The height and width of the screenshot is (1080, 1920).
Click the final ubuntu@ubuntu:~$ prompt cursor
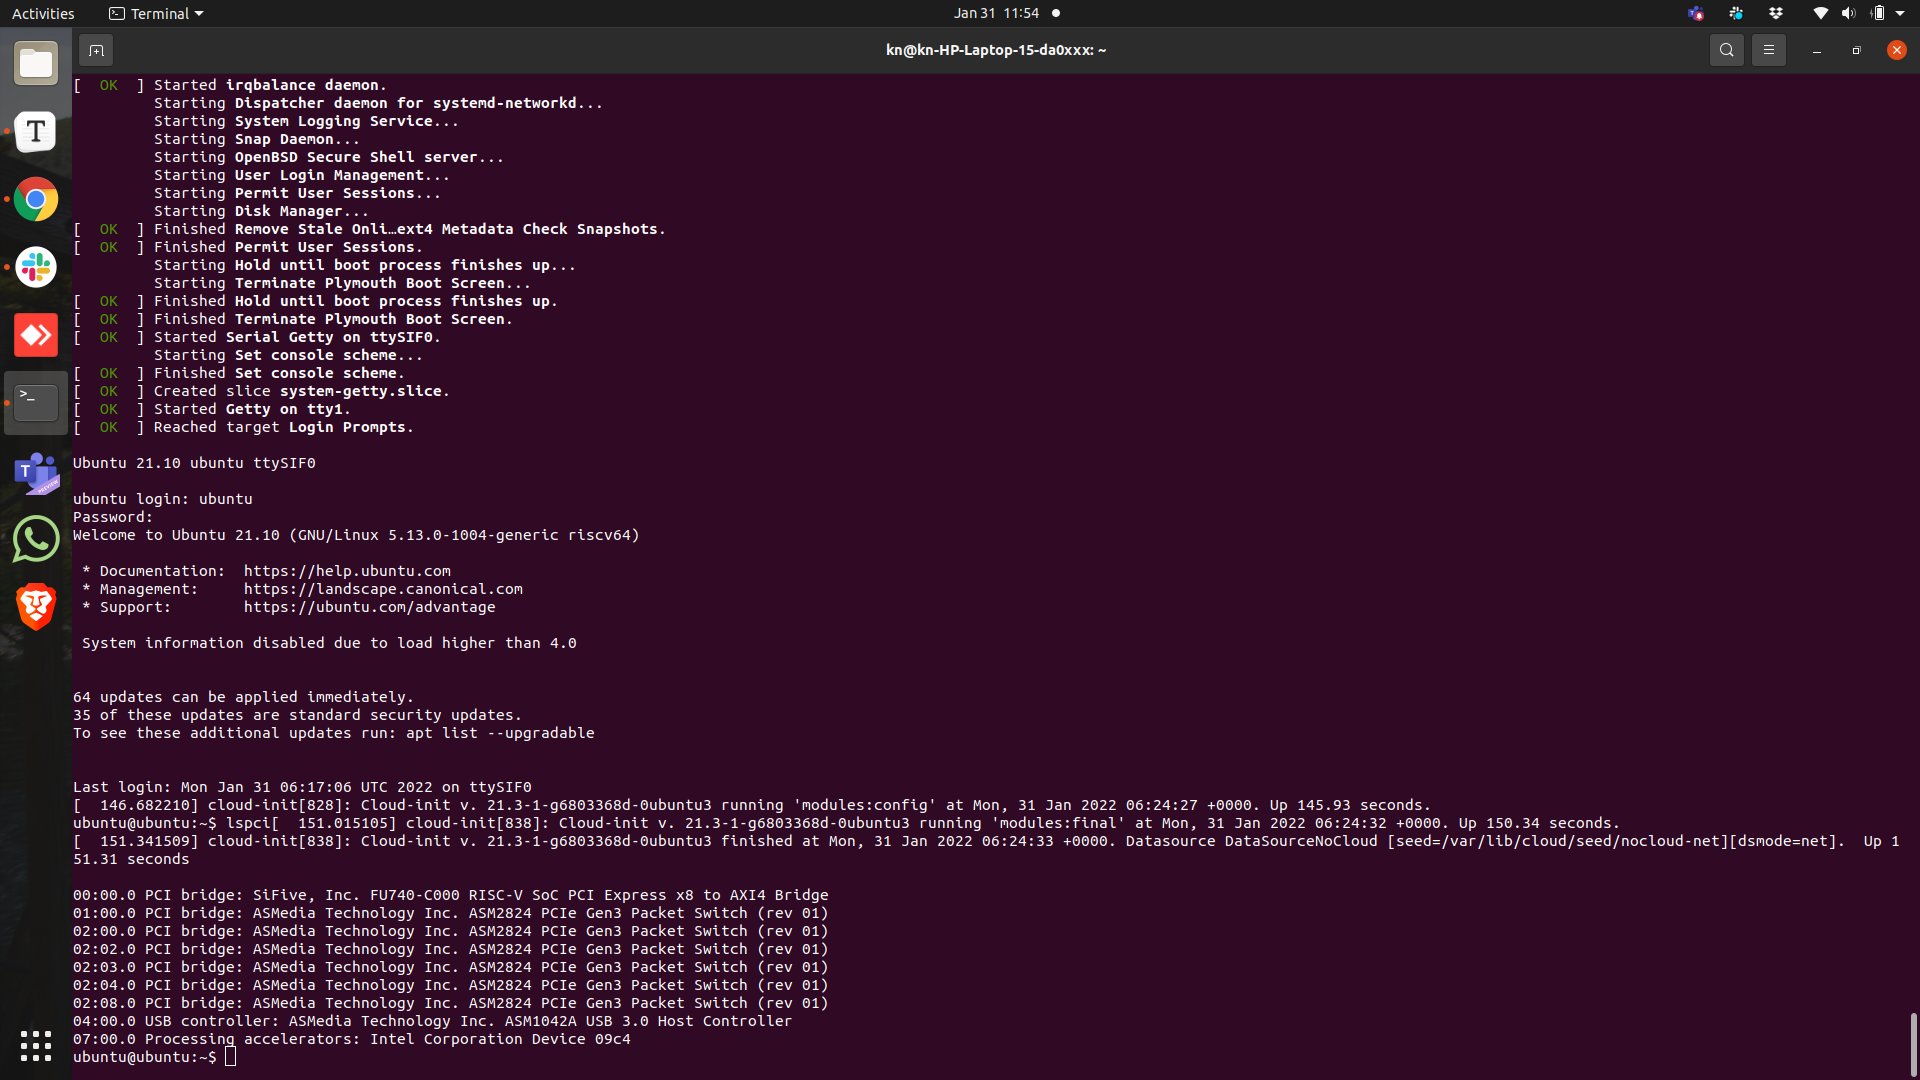click(x=231, y=1057)
